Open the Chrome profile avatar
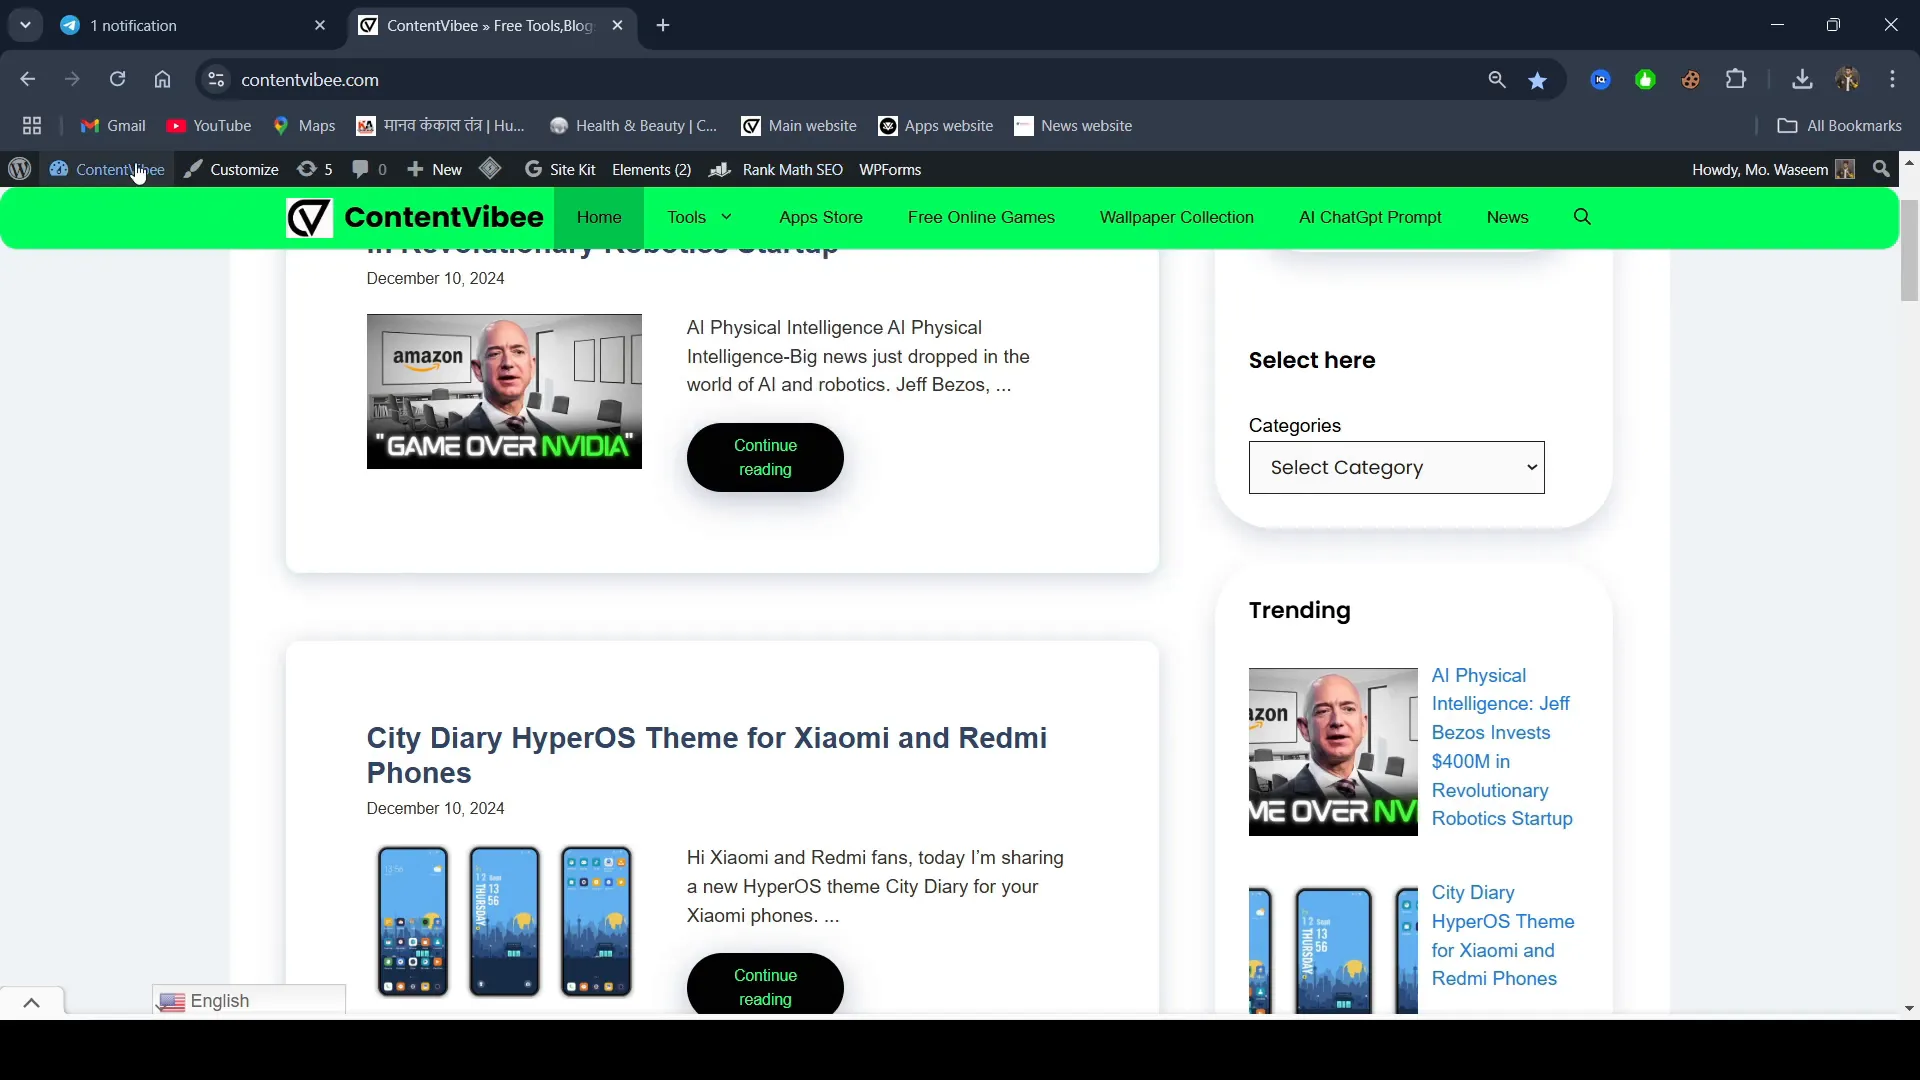 (x=1848, y=80)
